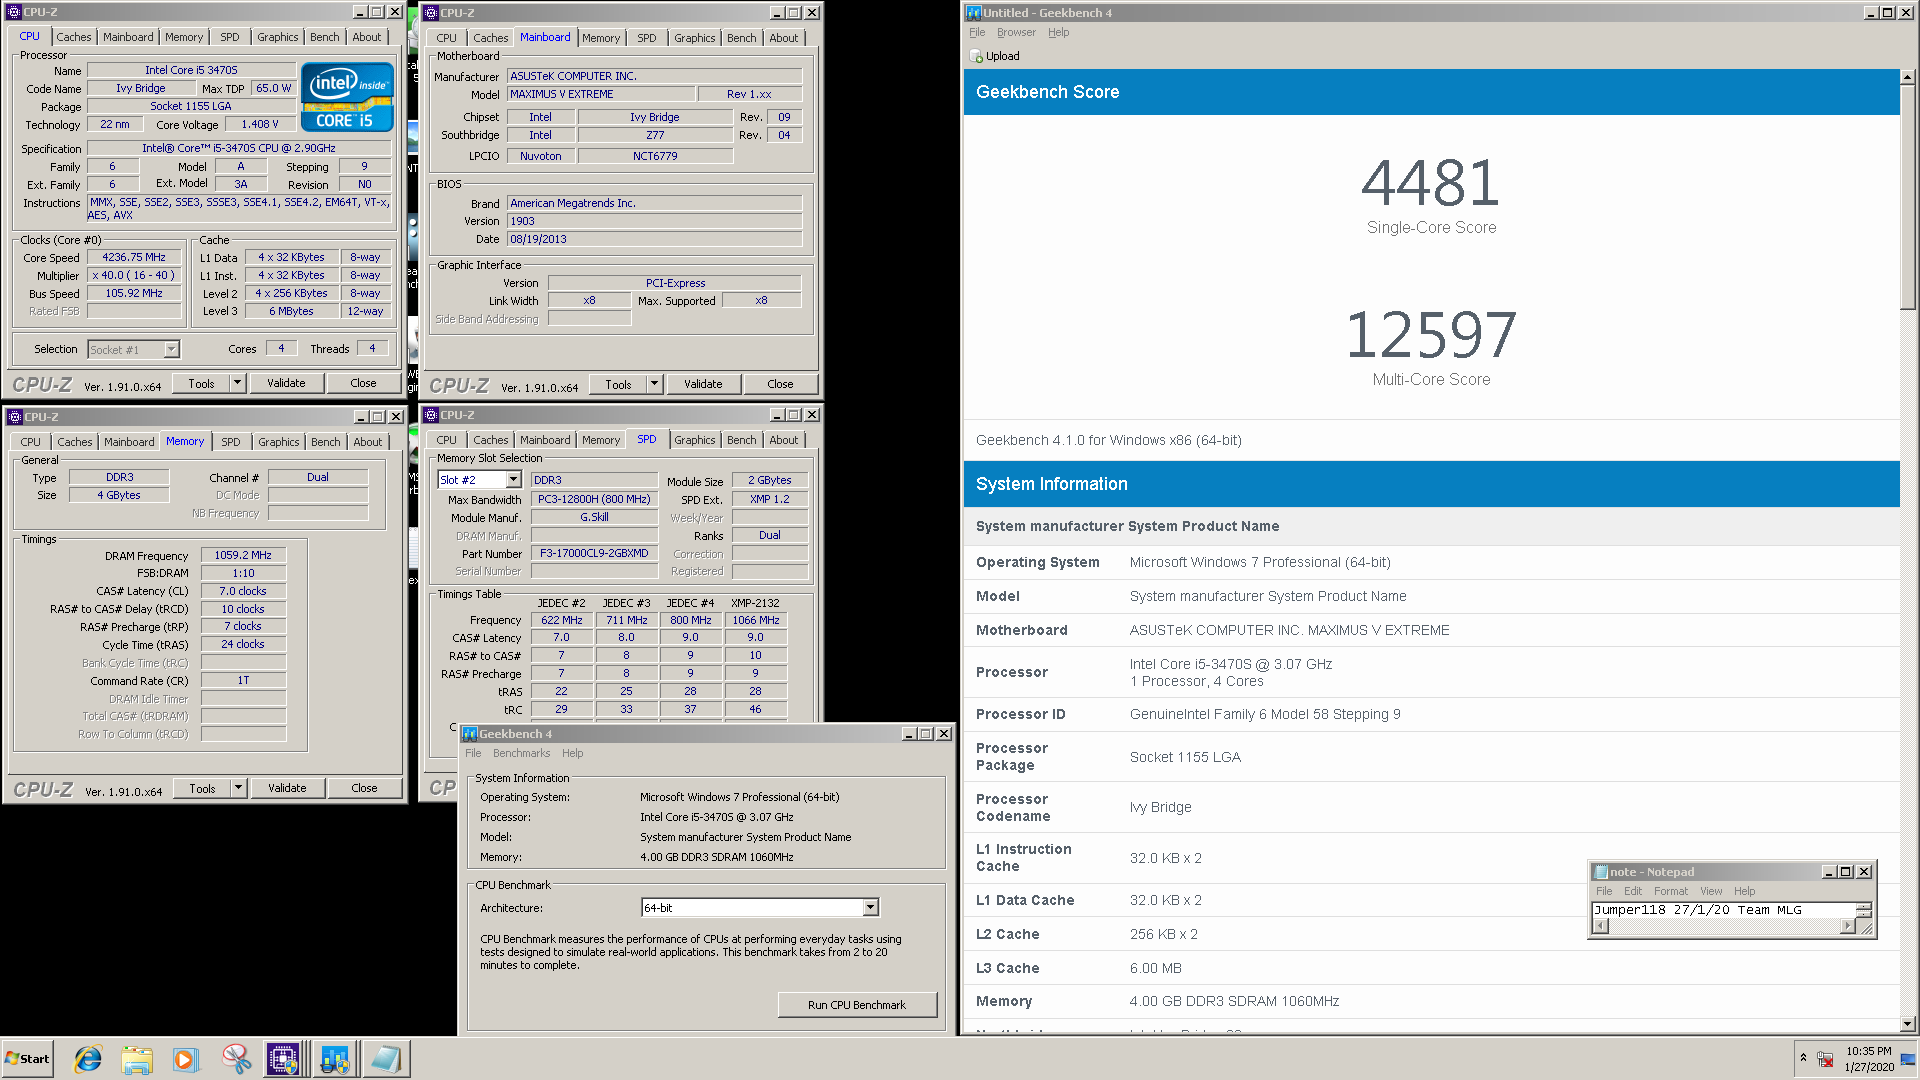Open Windows Explorer folder icon in taskbar
Image resolution: width=1920 pixels, height=1080 pixels.
click(137, 1059)
